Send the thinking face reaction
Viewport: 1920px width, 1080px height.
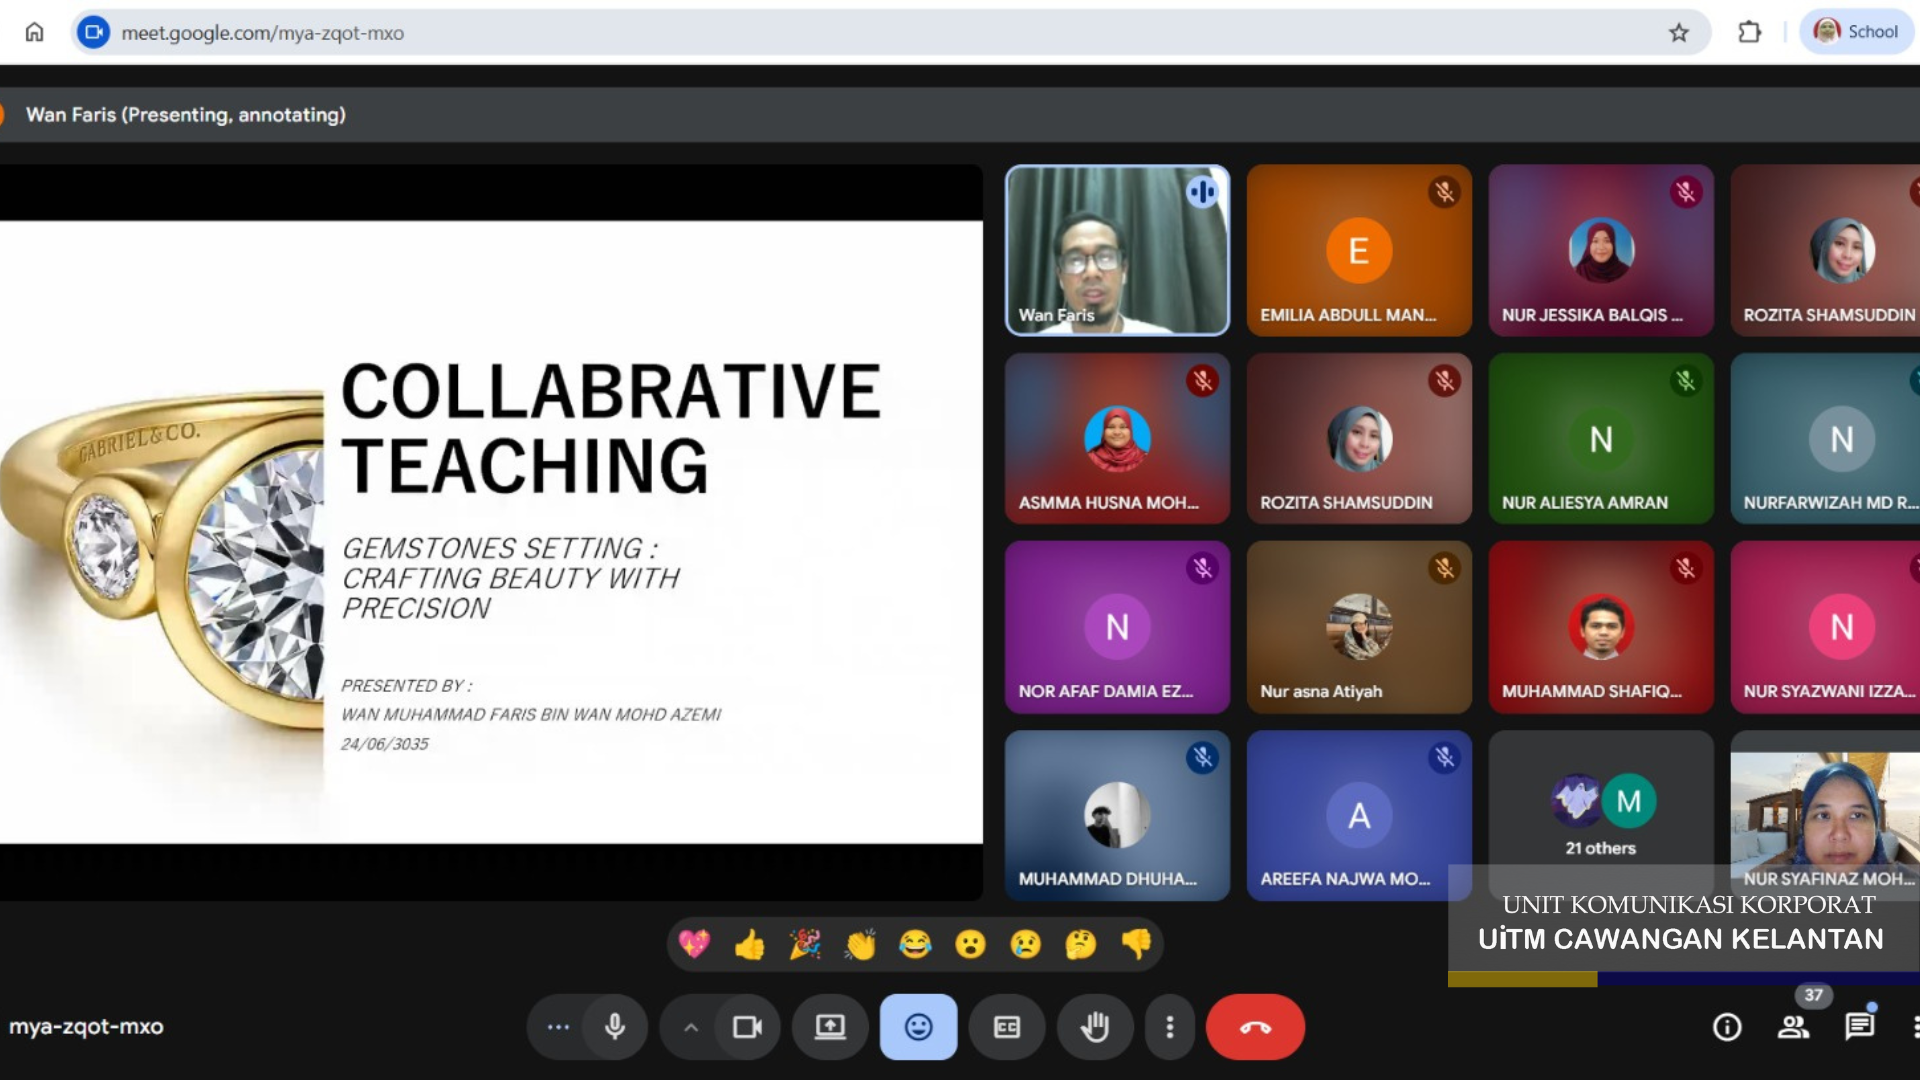tap(1081, 944)
